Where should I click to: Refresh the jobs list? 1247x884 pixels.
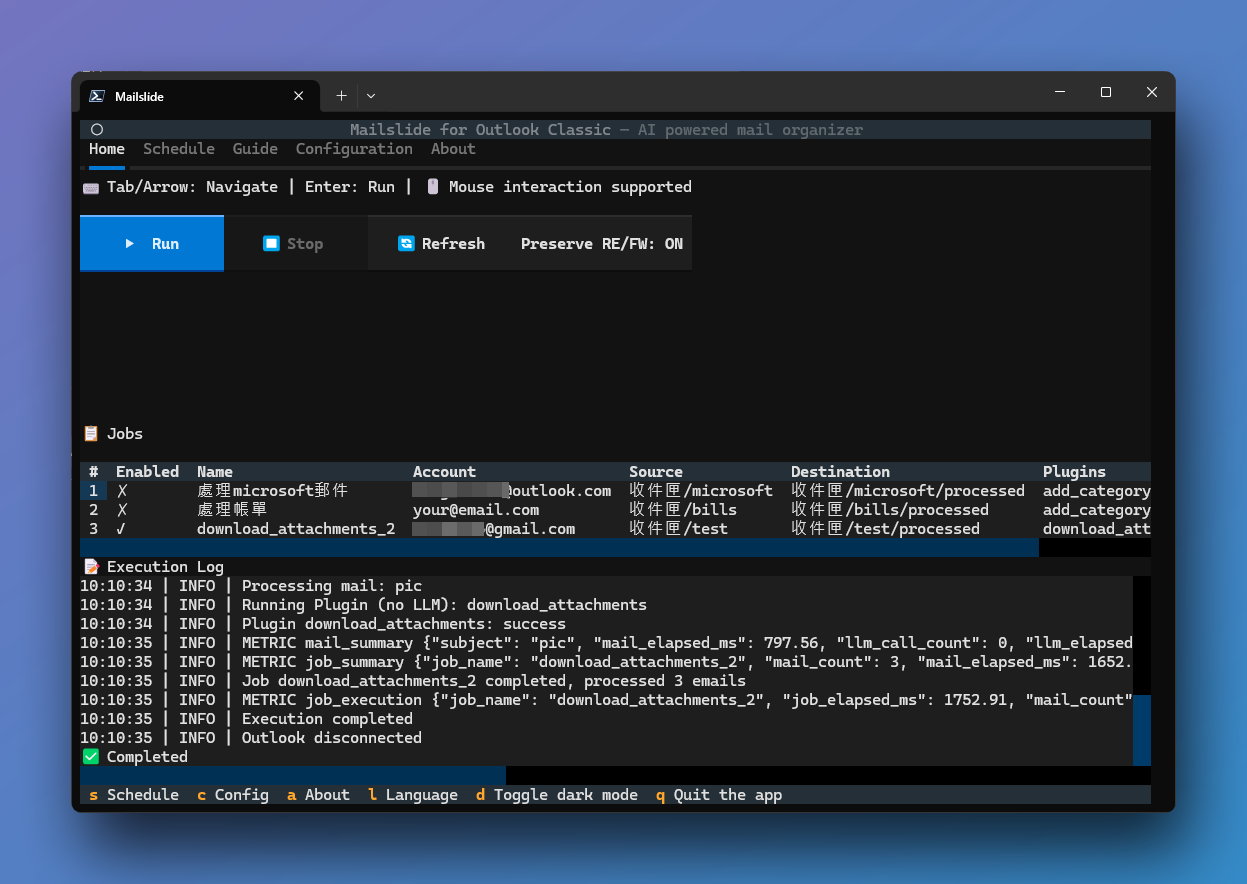pyautogui.click(x=441, y=244)
